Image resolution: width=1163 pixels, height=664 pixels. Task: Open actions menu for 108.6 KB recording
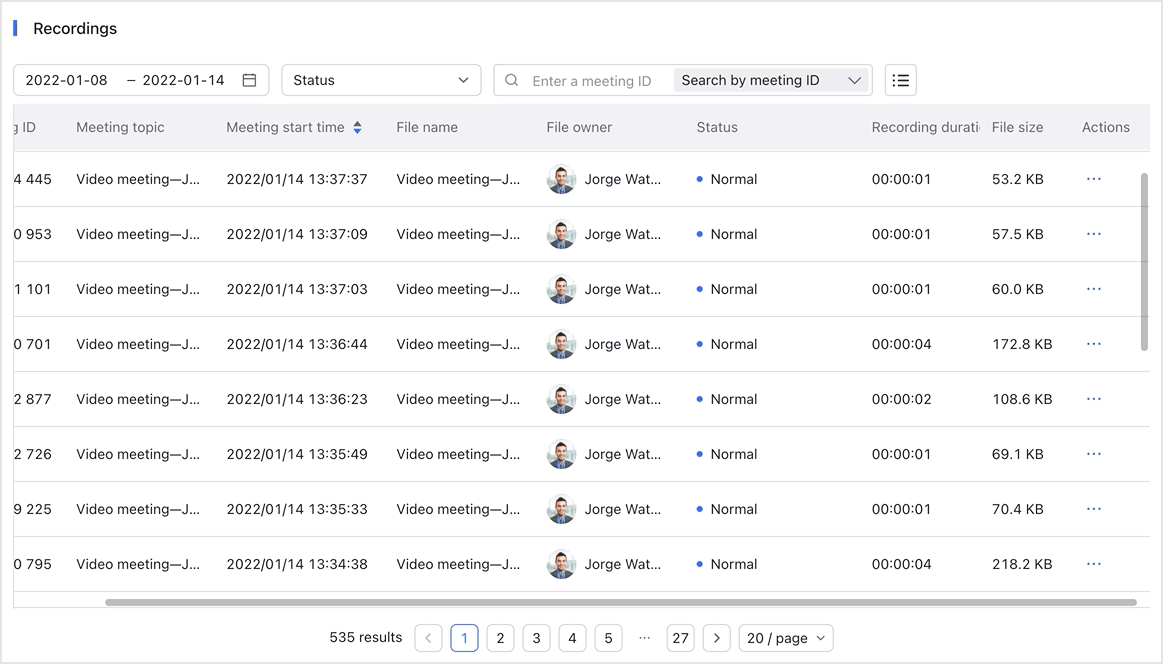click(x=1093, y=398)
